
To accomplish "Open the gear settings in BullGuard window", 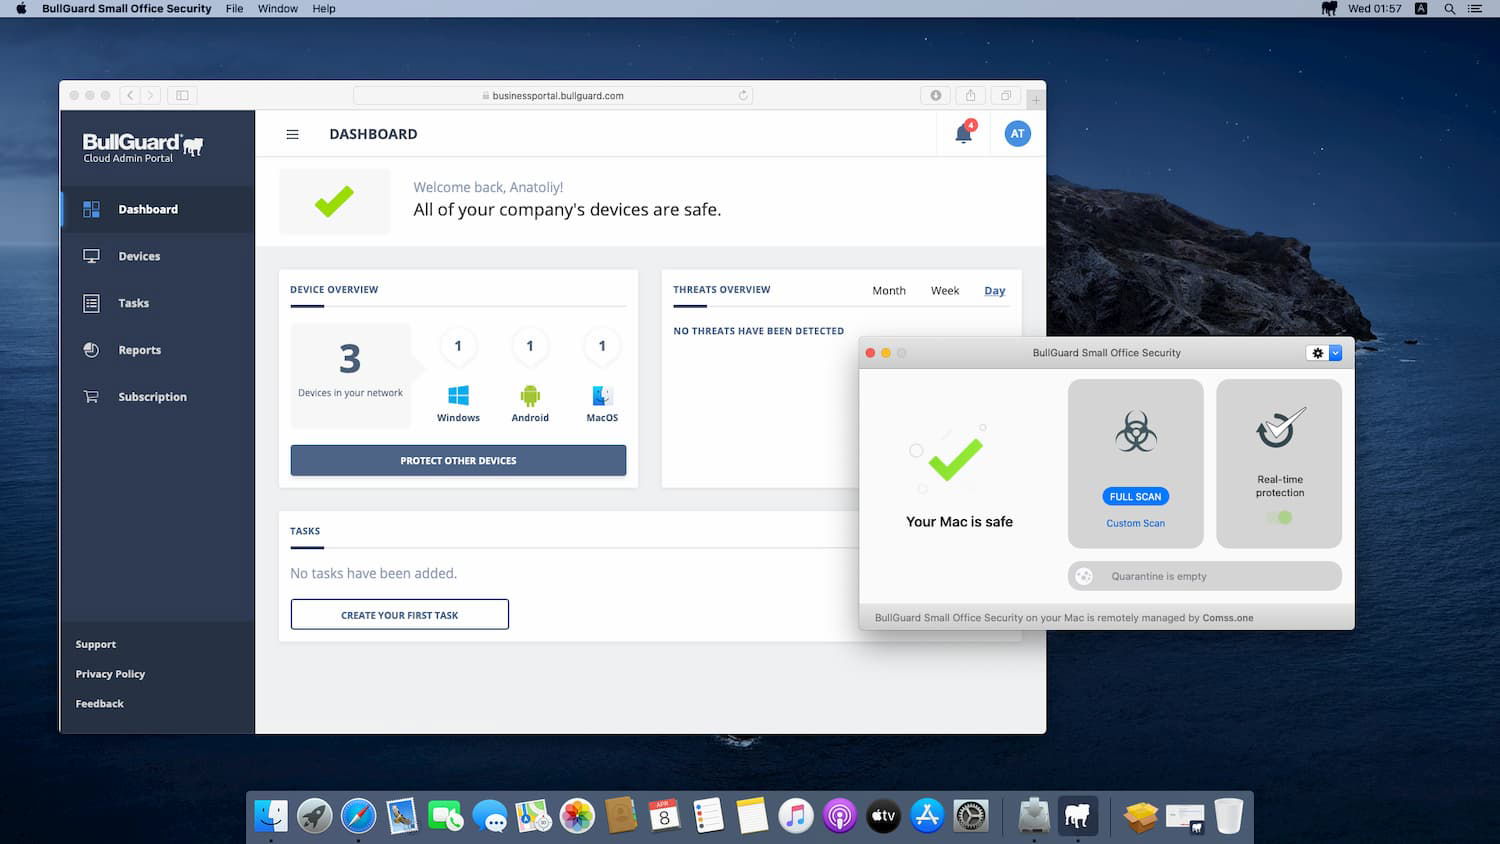I will point(1317,353).
